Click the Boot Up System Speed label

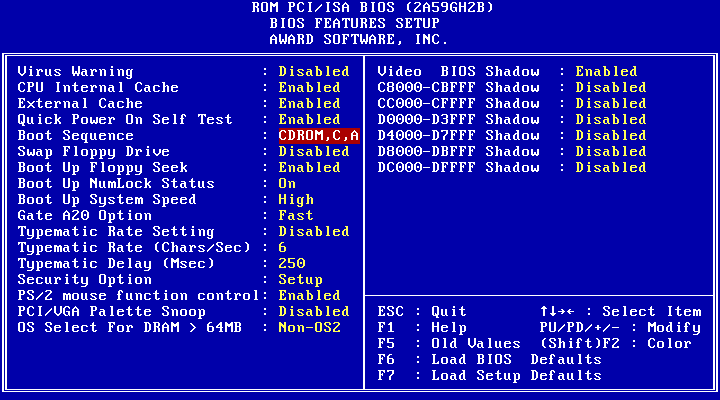pos(107,199)
